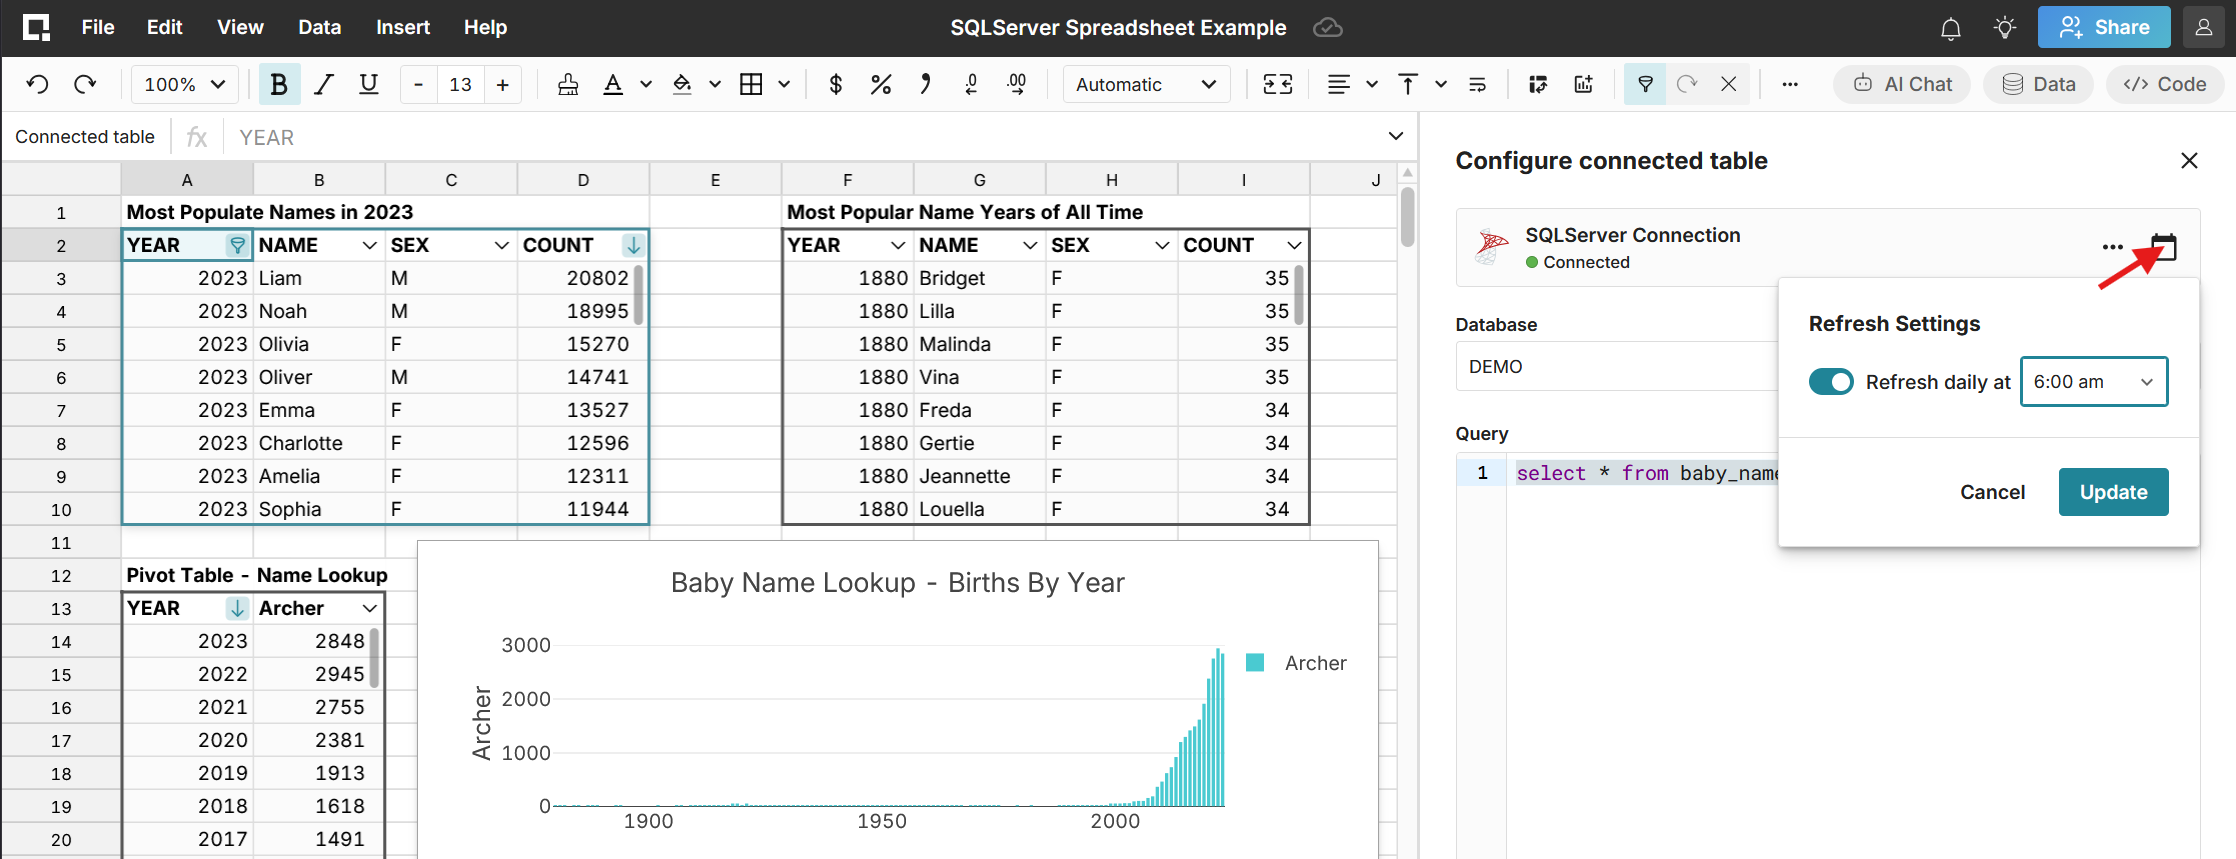Click the Update button
This screenshot has width=2236, height=859.
click(2113, 492)
